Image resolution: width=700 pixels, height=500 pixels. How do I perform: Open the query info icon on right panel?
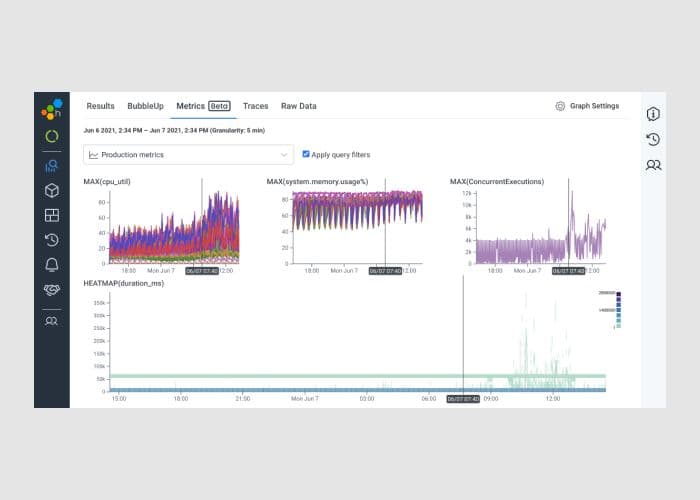pyautogui.click(x=653, y=113)
